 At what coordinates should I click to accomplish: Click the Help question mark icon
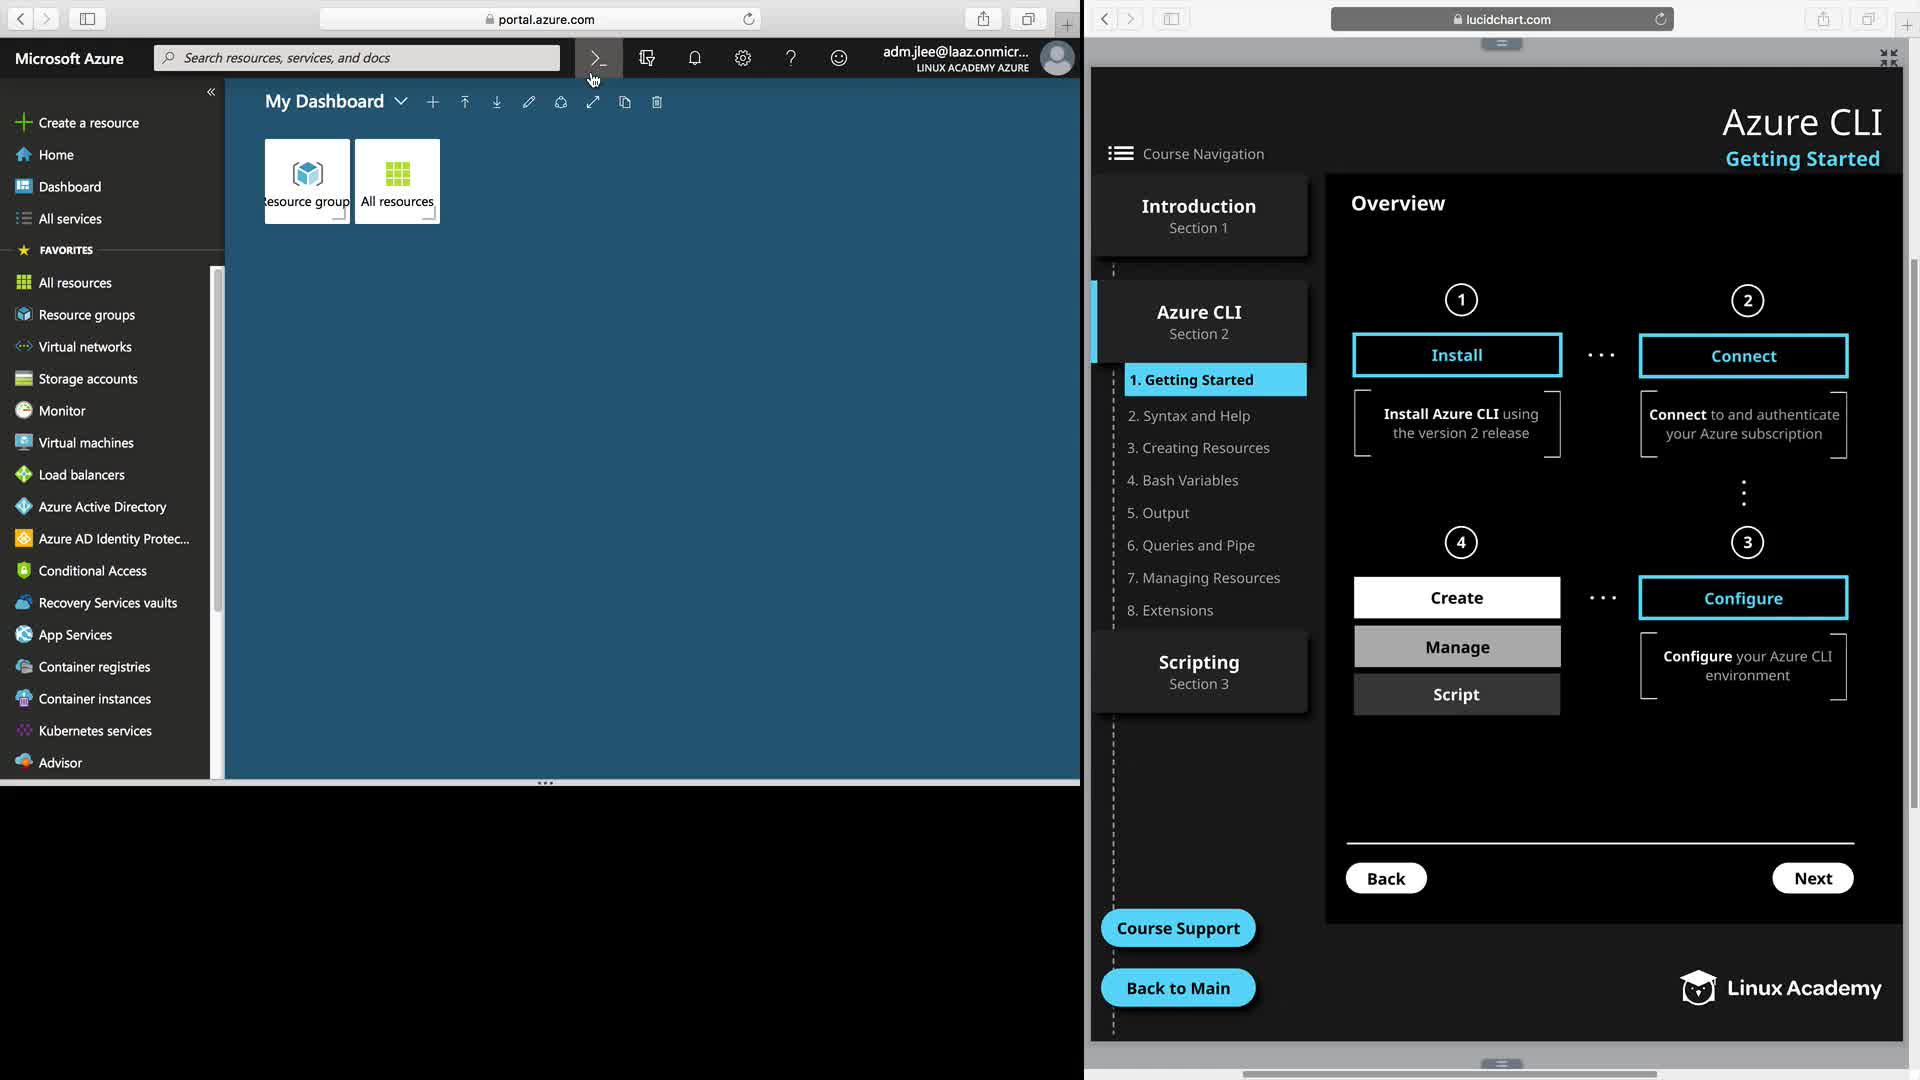[x=791, y=58]
